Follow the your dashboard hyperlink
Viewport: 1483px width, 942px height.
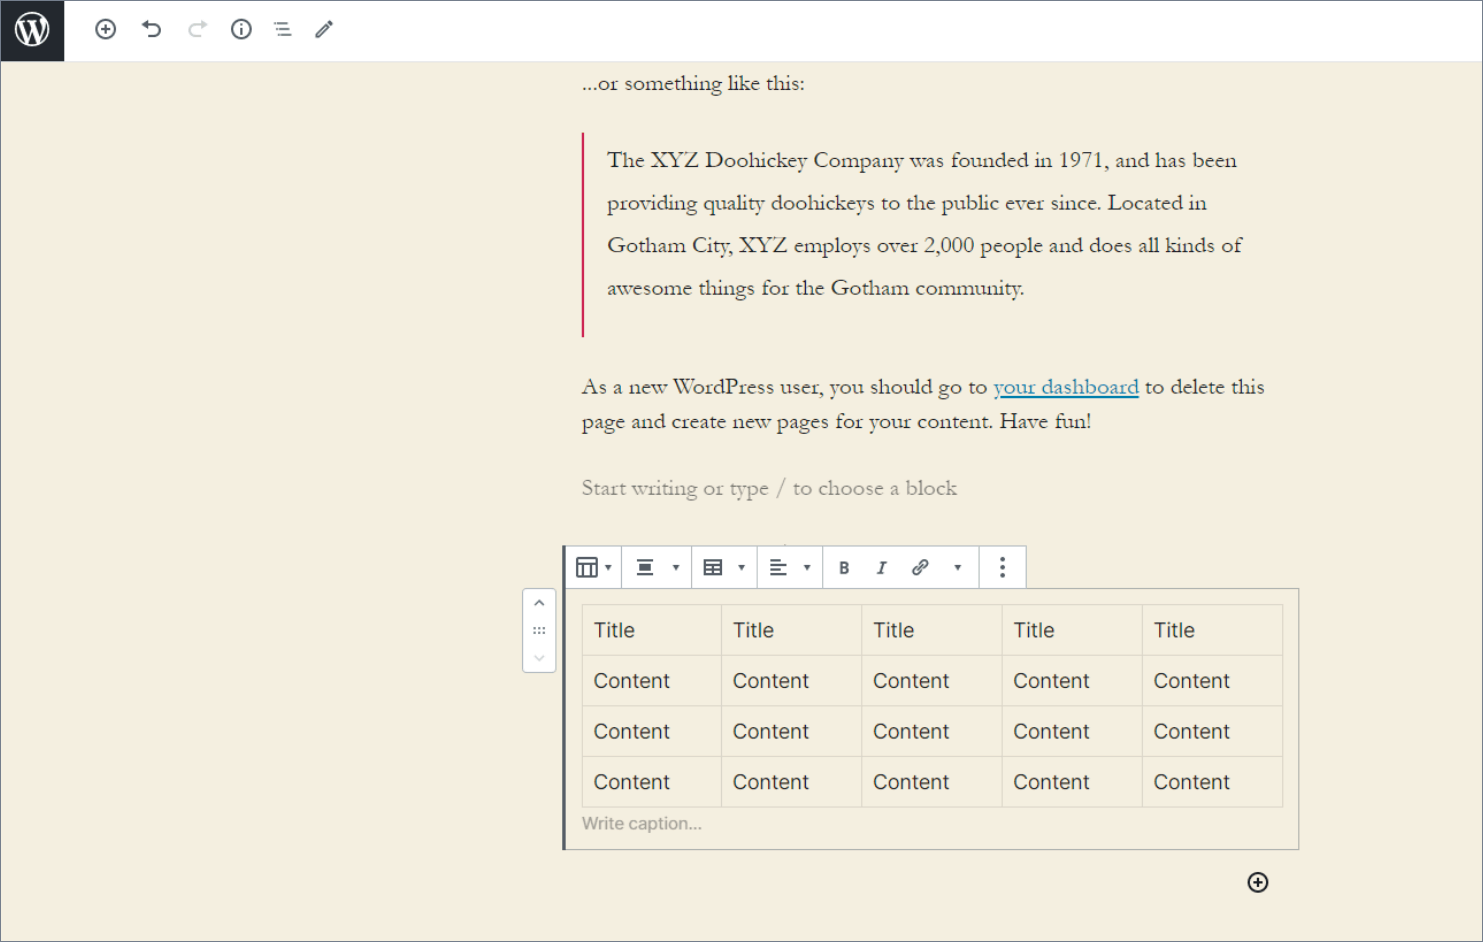point(1066,387)
